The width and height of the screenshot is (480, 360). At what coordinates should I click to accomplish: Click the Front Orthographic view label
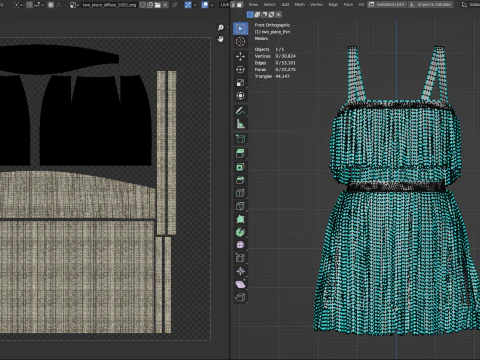click(272, 25)
